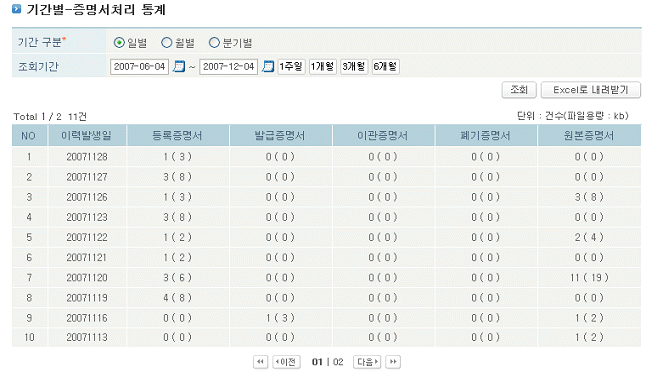Screen dimensions: 646x381
Task: Click 발급증명서 value 1 ( 3 ) for 20071116
Action: pos(280,318)
